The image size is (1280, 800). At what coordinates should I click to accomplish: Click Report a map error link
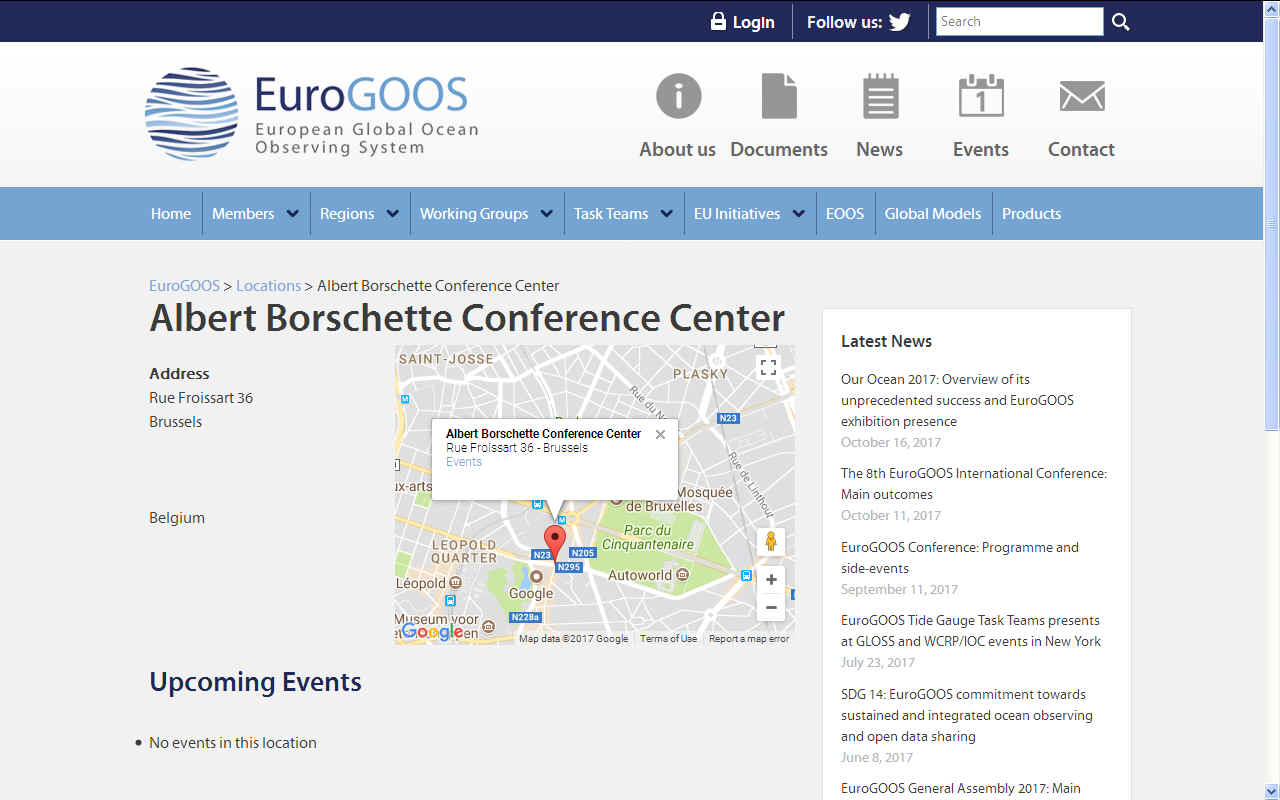(x=749, y=639)
